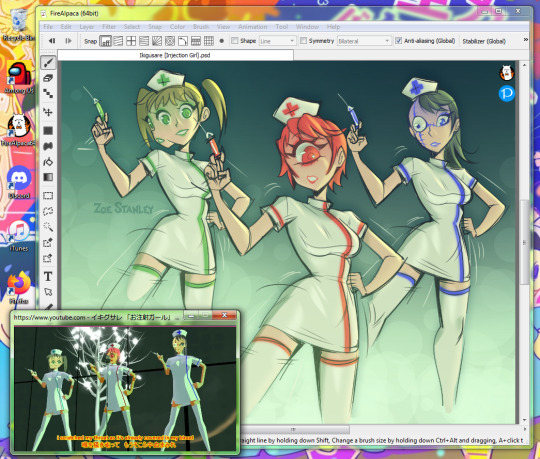The height and width of the screenshot is (459, 540).
Task: Enable square grid snap icon
Action: [x=209, y=41]
